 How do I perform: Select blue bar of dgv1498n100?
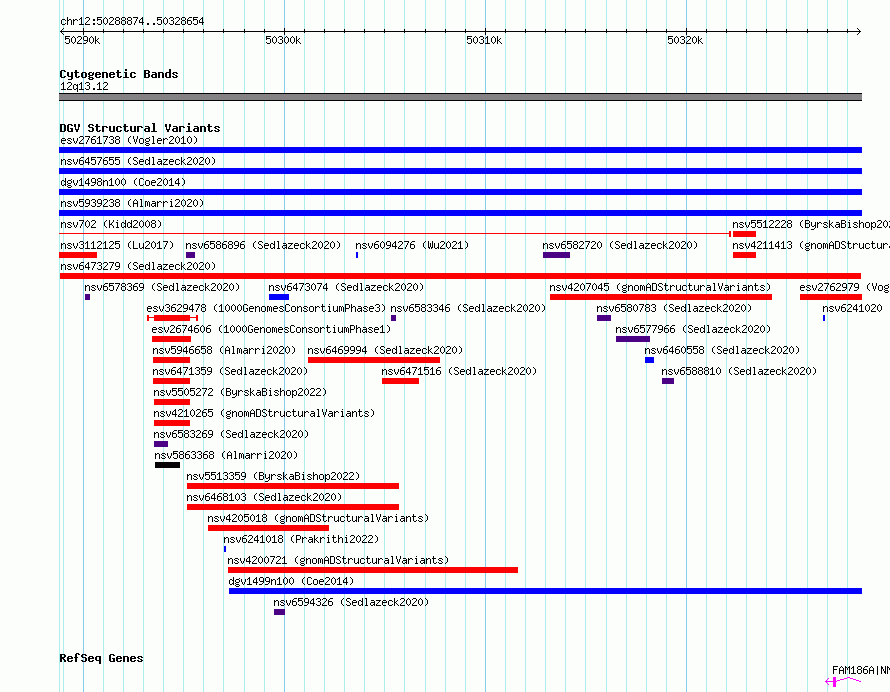tap(460, 192)
